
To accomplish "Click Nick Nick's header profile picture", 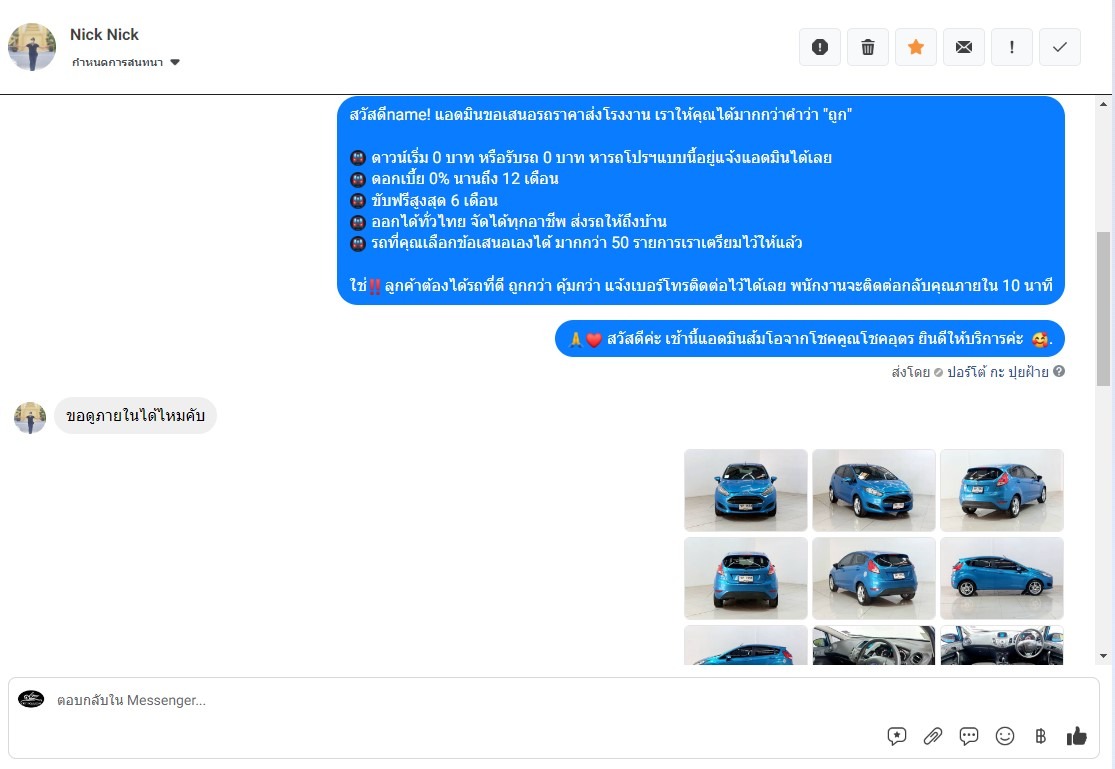I will coord(32,47).
